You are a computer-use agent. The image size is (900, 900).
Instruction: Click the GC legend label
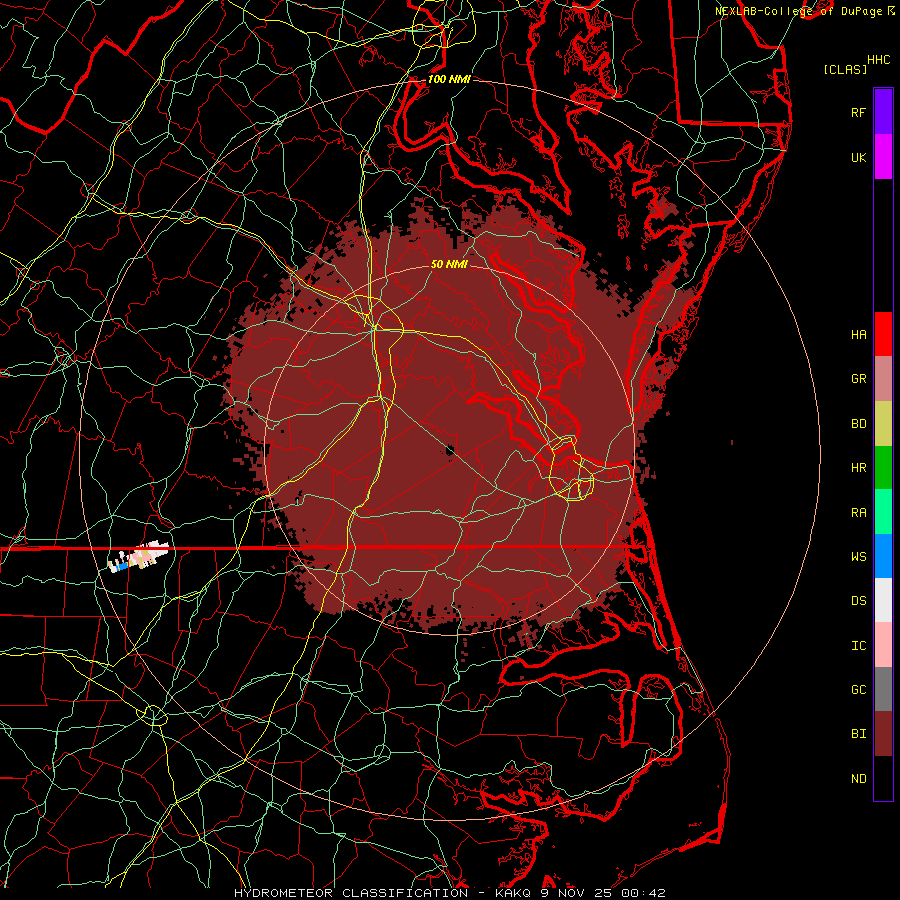coord(858,689)
